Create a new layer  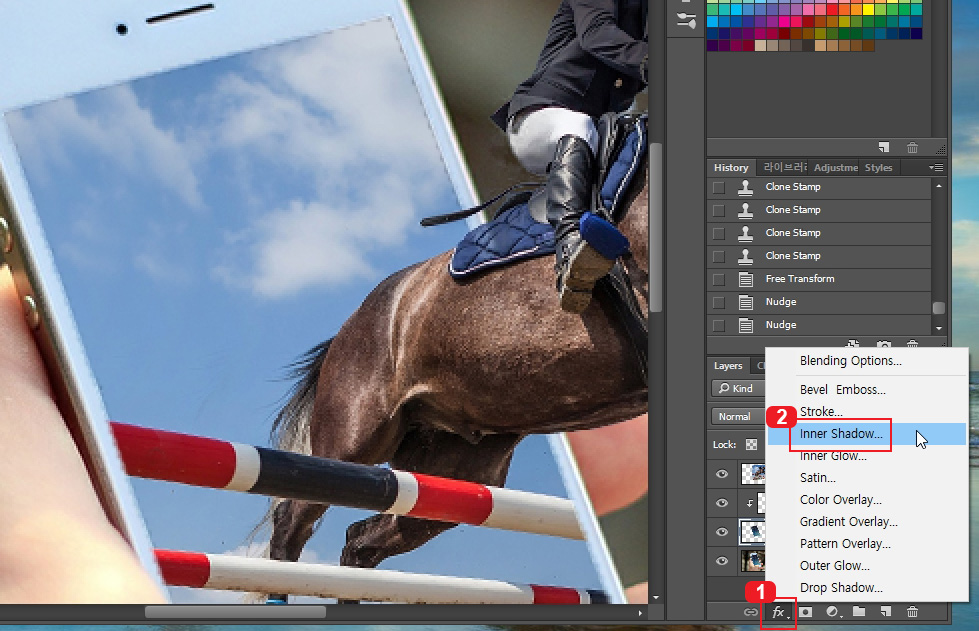[x=885, y=611]
